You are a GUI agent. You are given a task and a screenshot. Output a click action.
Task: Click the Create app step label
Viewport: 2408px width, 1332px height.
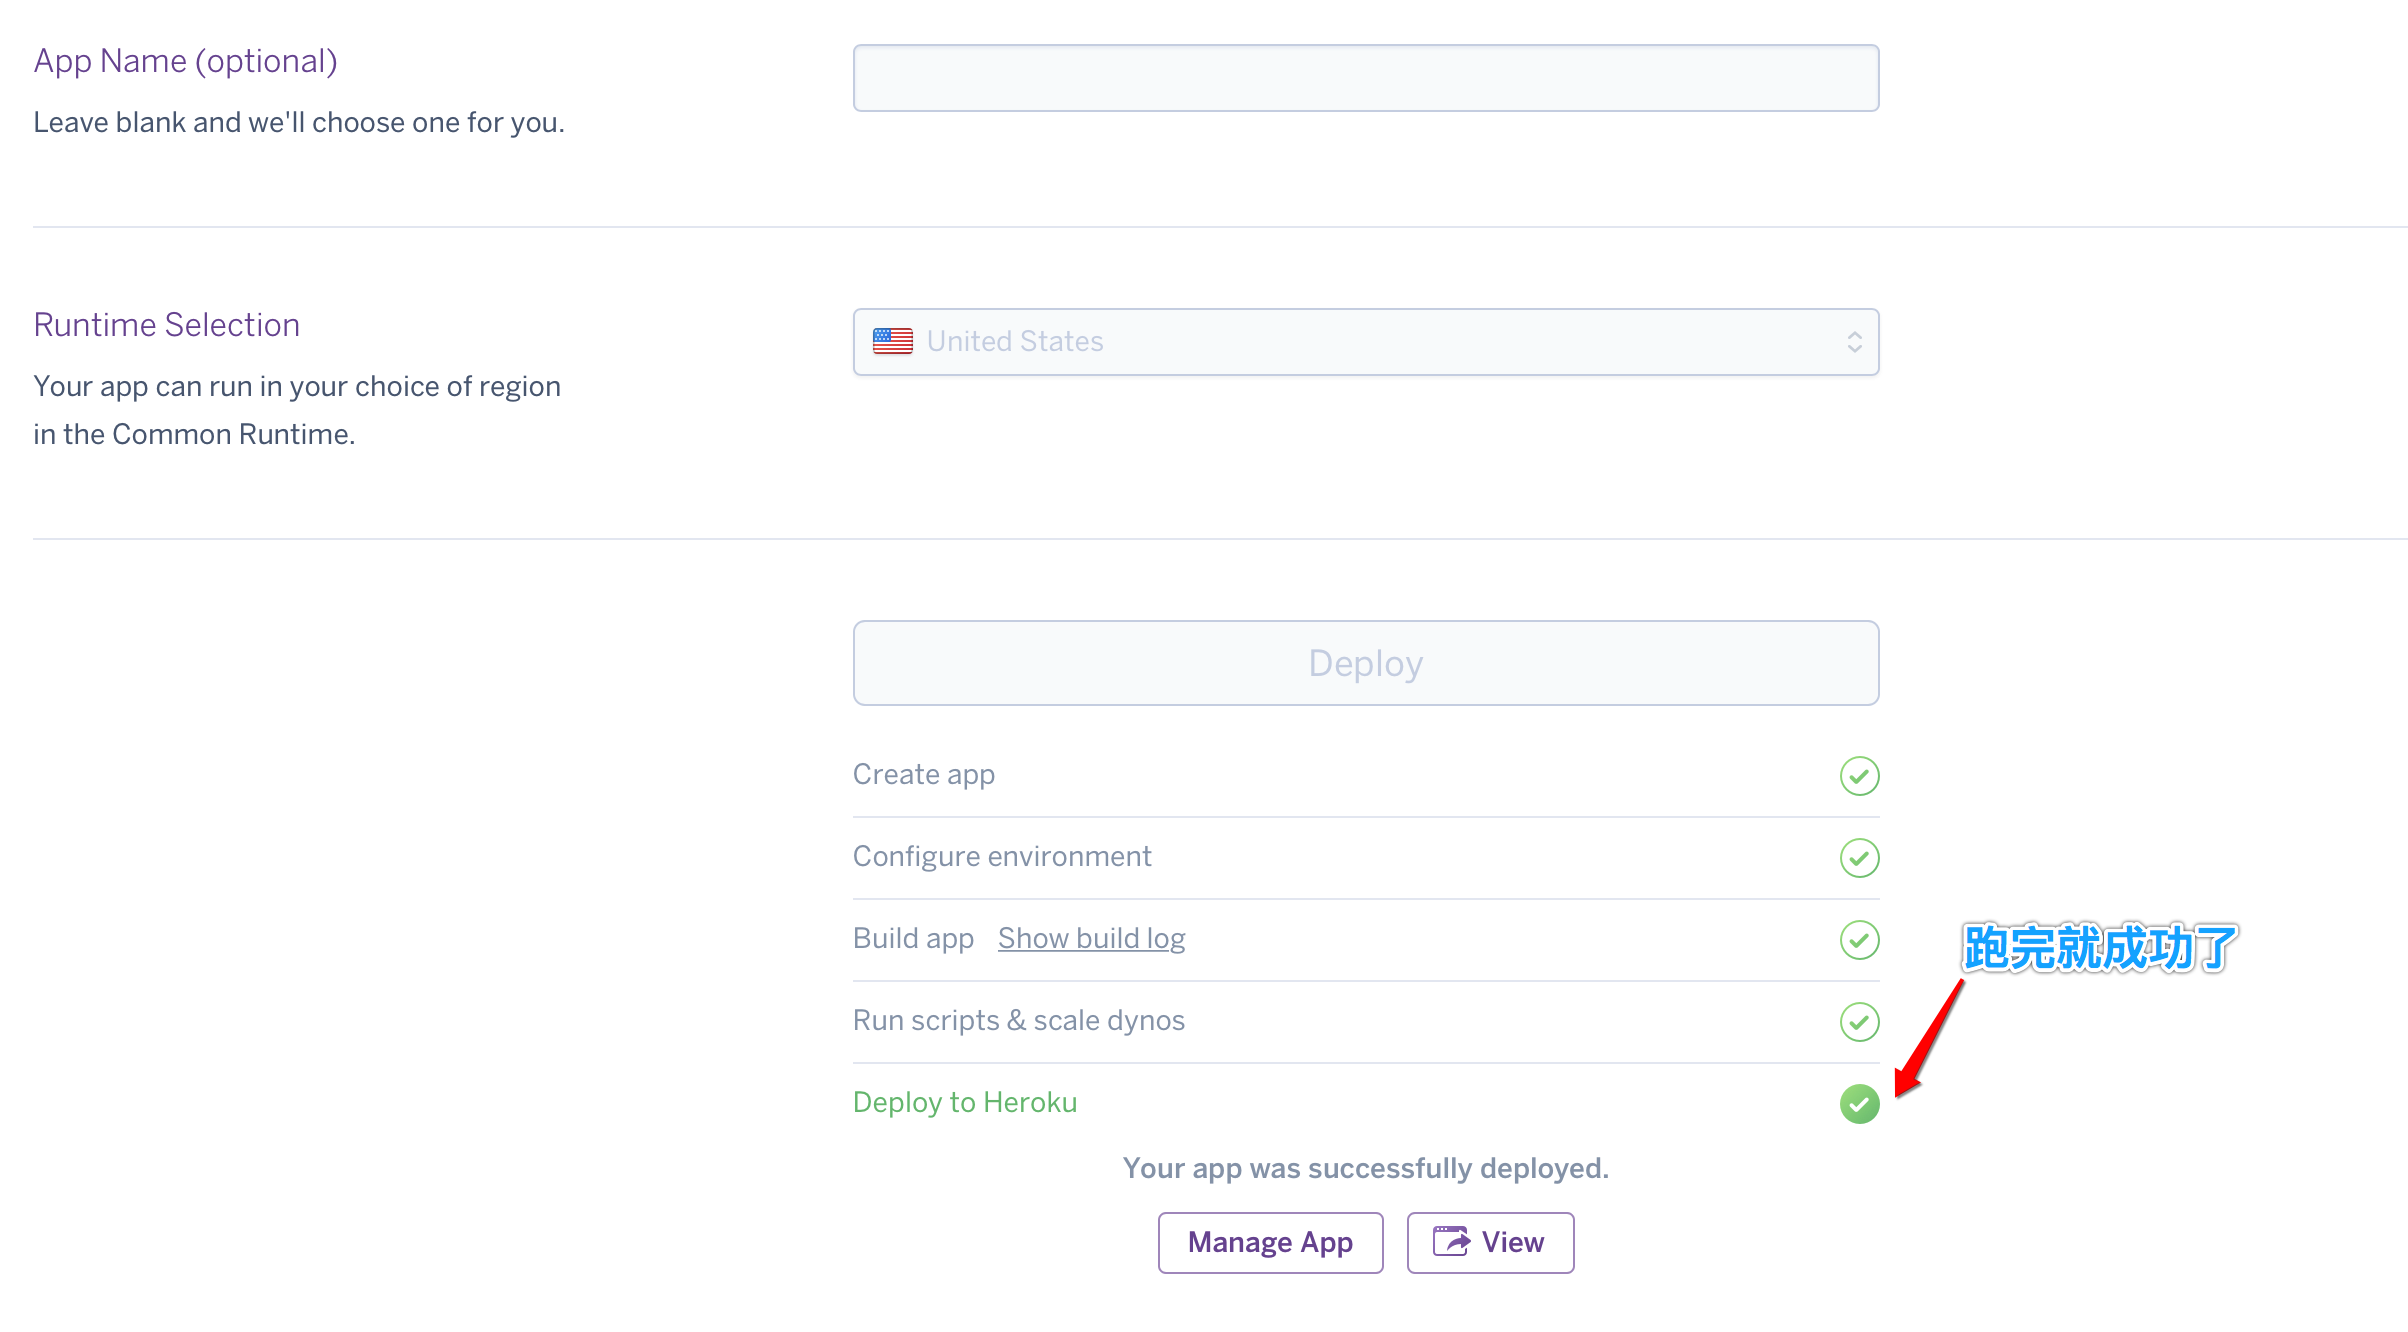923,774
